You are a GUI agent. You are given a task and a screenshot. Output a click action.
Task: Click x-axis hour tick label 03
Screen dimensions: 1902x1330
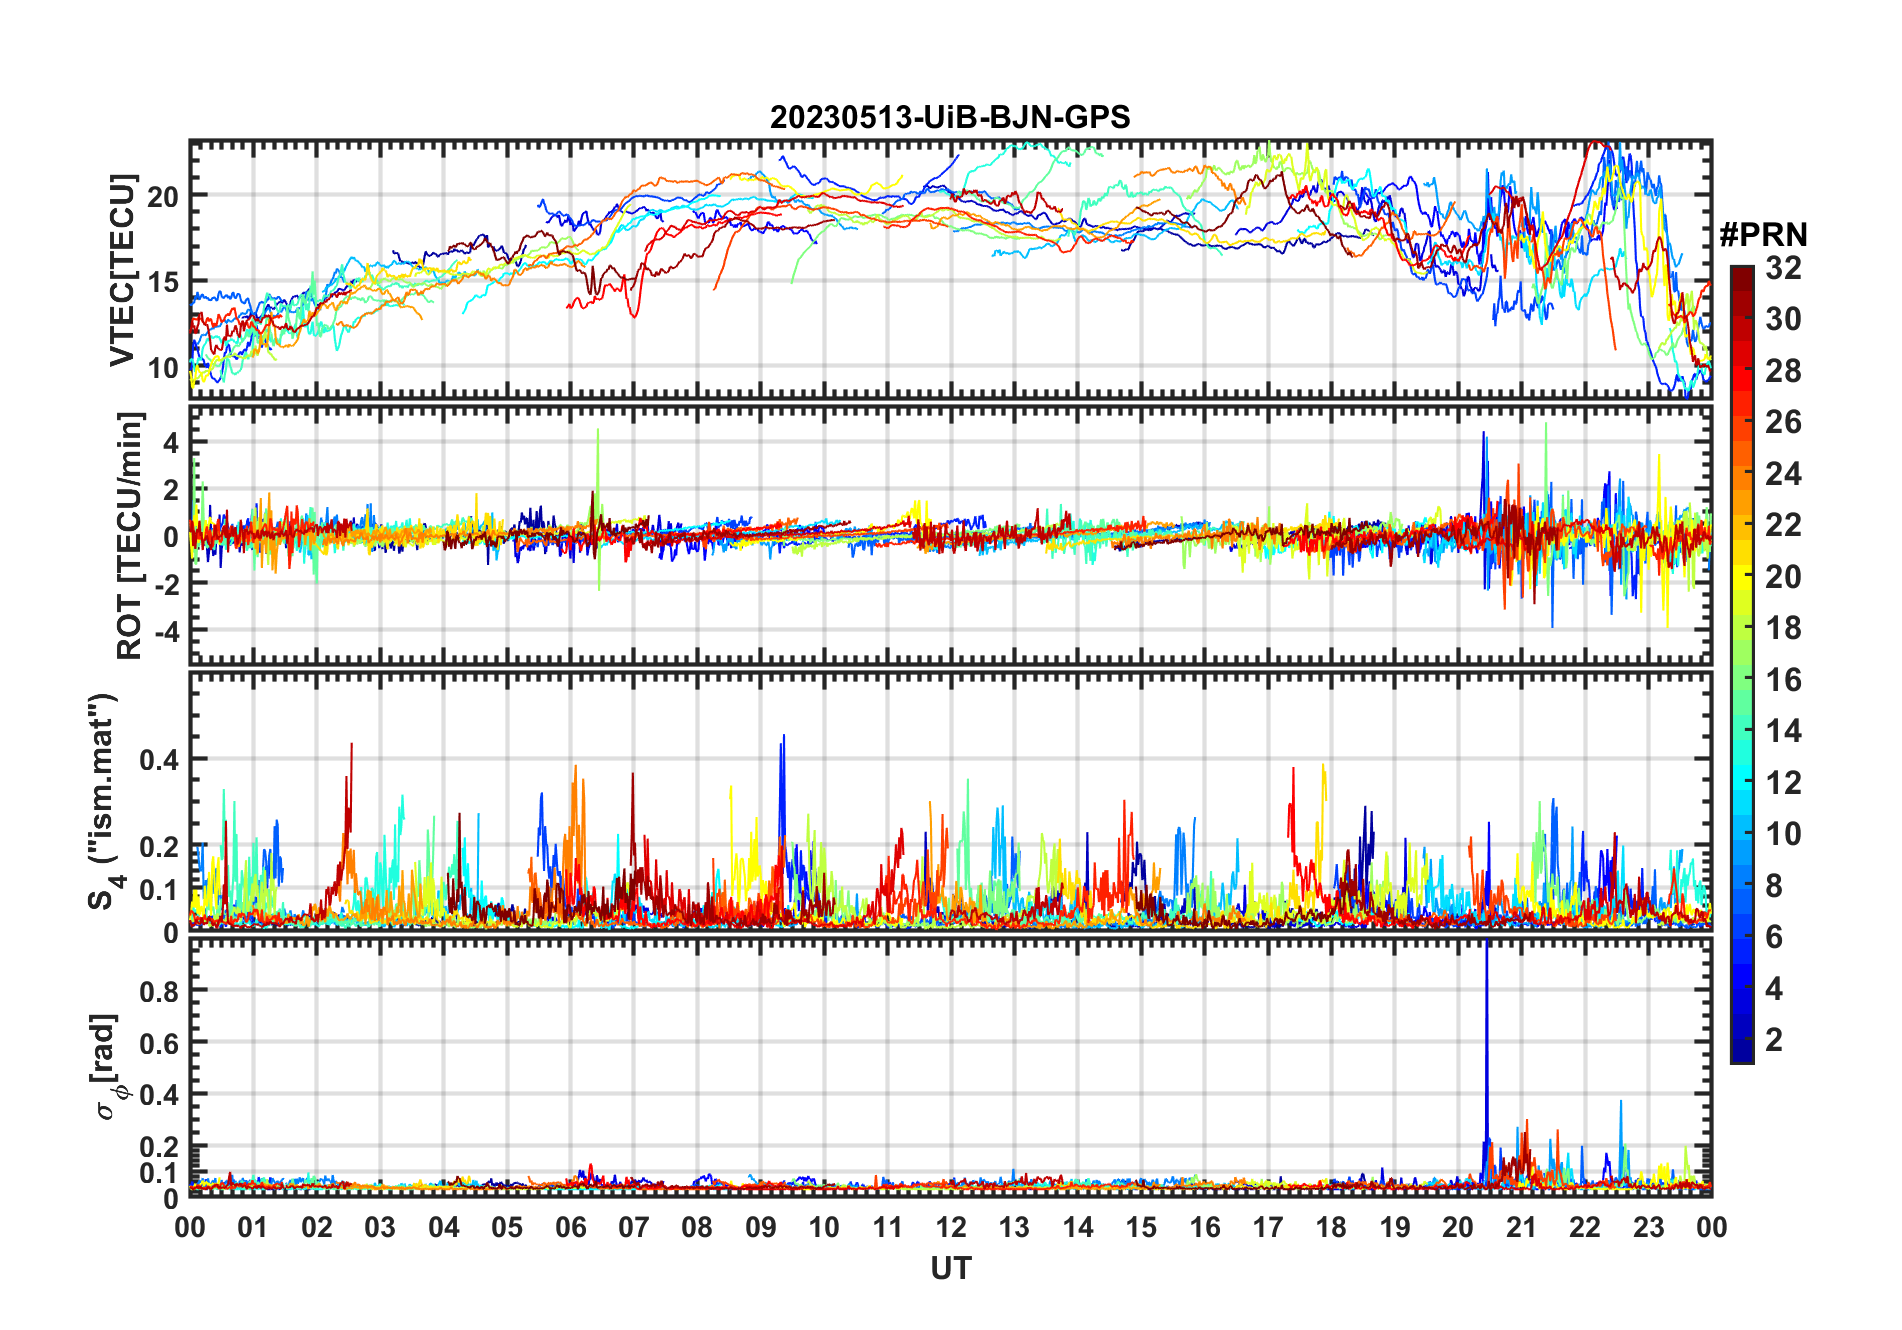tap(380, 1228)
